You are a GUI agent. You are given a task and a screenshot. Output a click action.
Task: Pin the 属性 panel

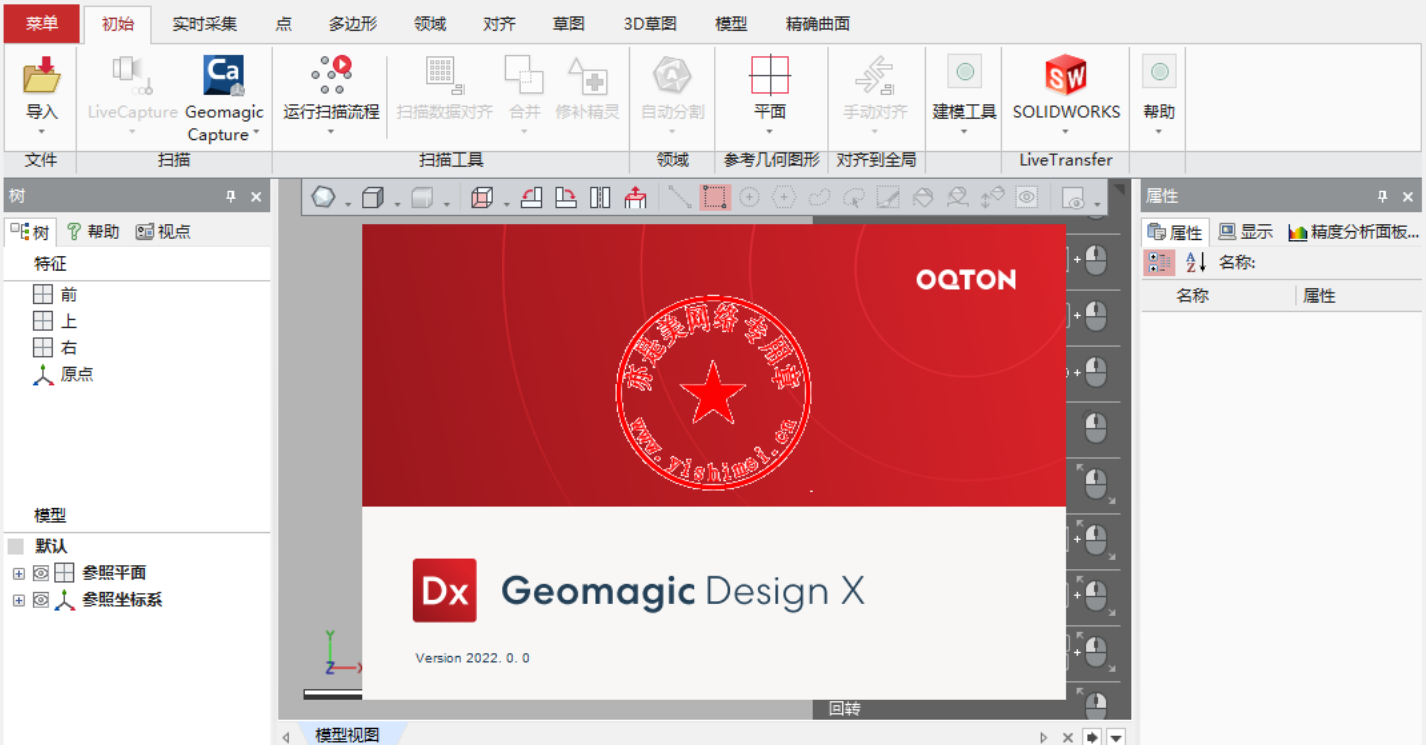(x=1383, y=197)
